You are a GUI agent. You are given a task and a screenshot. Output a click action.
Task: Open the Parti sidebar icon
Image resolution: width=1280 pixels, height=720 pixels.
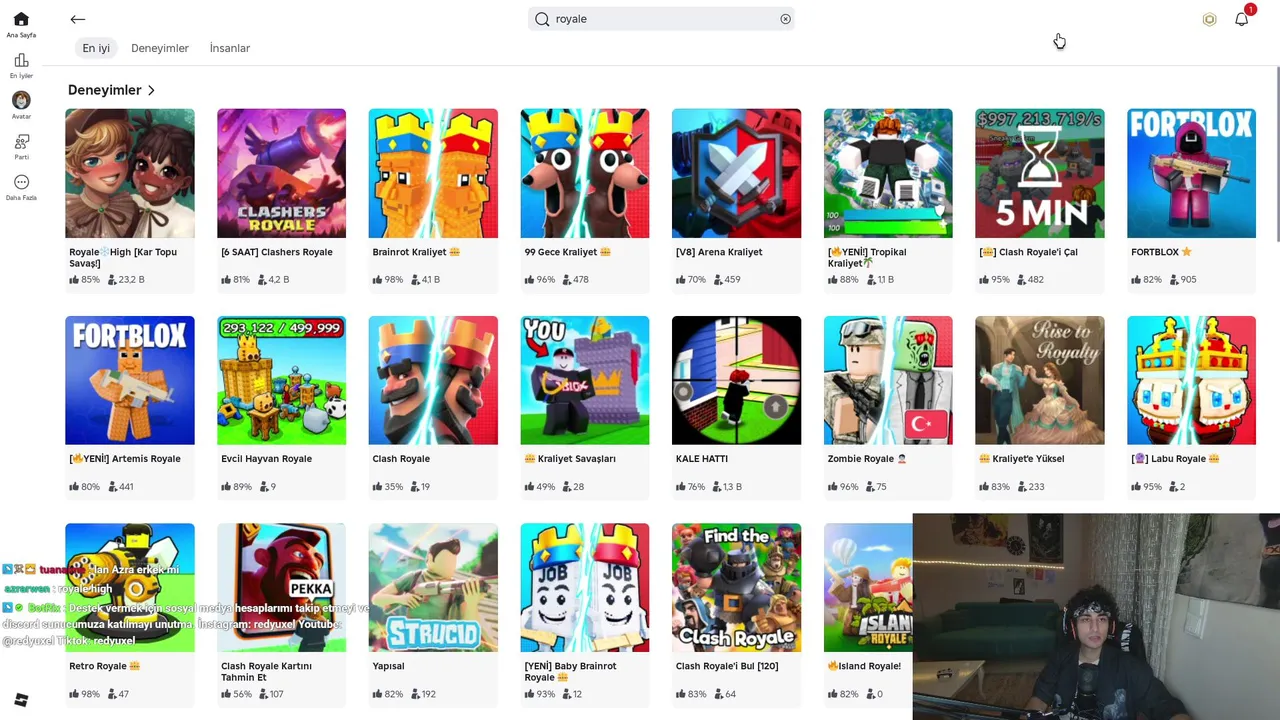pos(21,142)
